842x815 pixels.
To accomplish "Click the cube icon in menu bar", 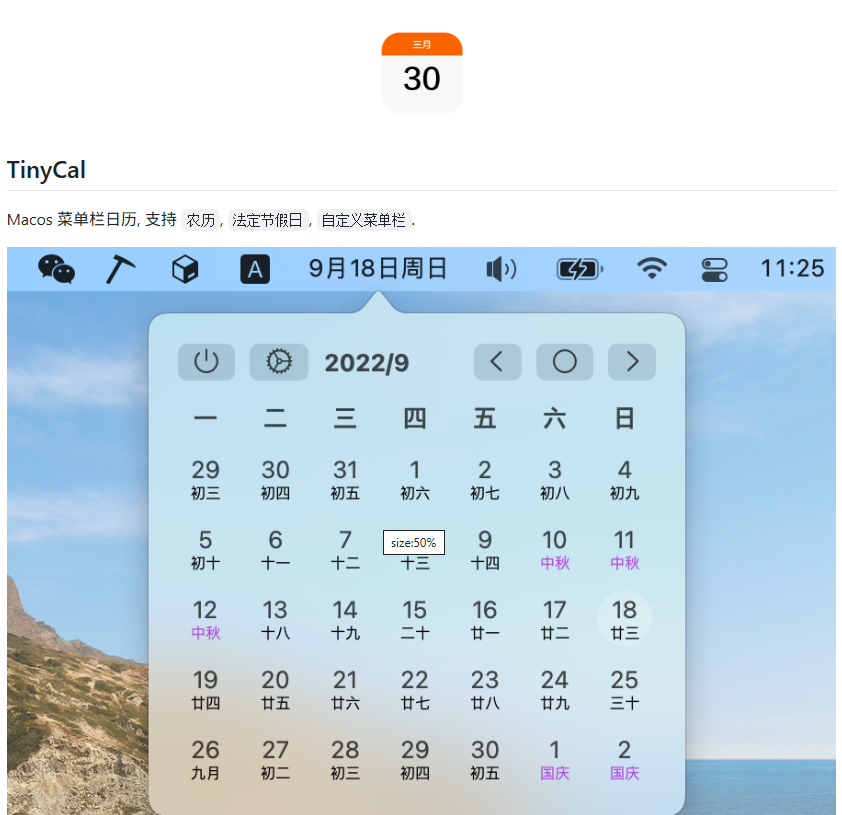I will click(x=185, y=269).
